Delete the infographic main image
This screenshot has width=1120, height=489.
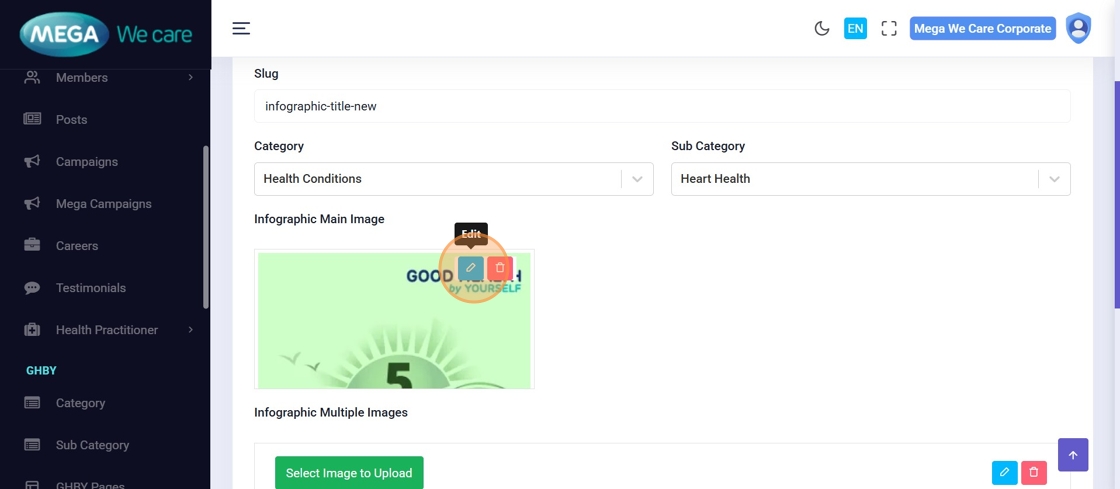500,268
